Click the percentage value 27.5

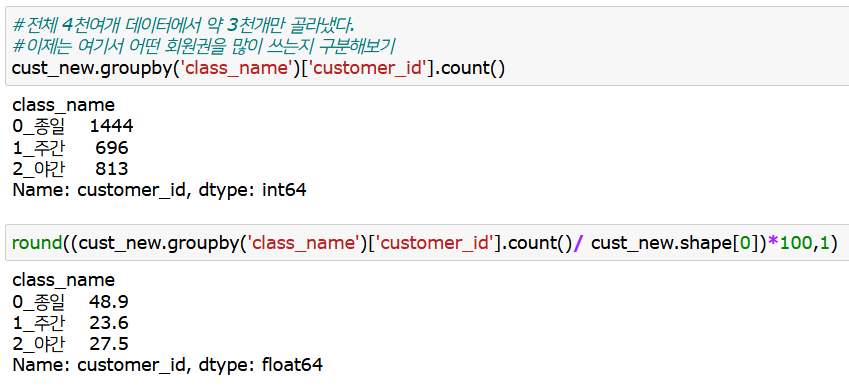tap(109, 344)
